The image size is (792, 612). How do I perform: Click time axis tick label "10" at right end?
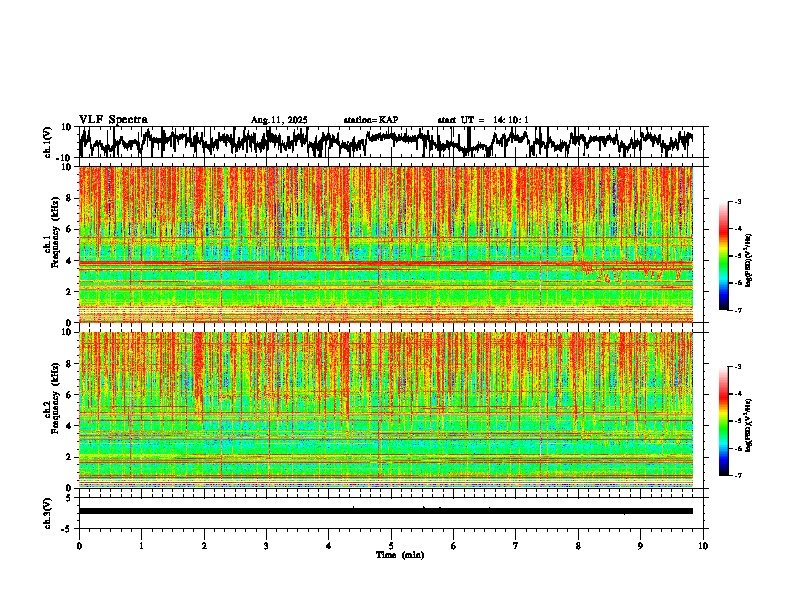[703, 546]
